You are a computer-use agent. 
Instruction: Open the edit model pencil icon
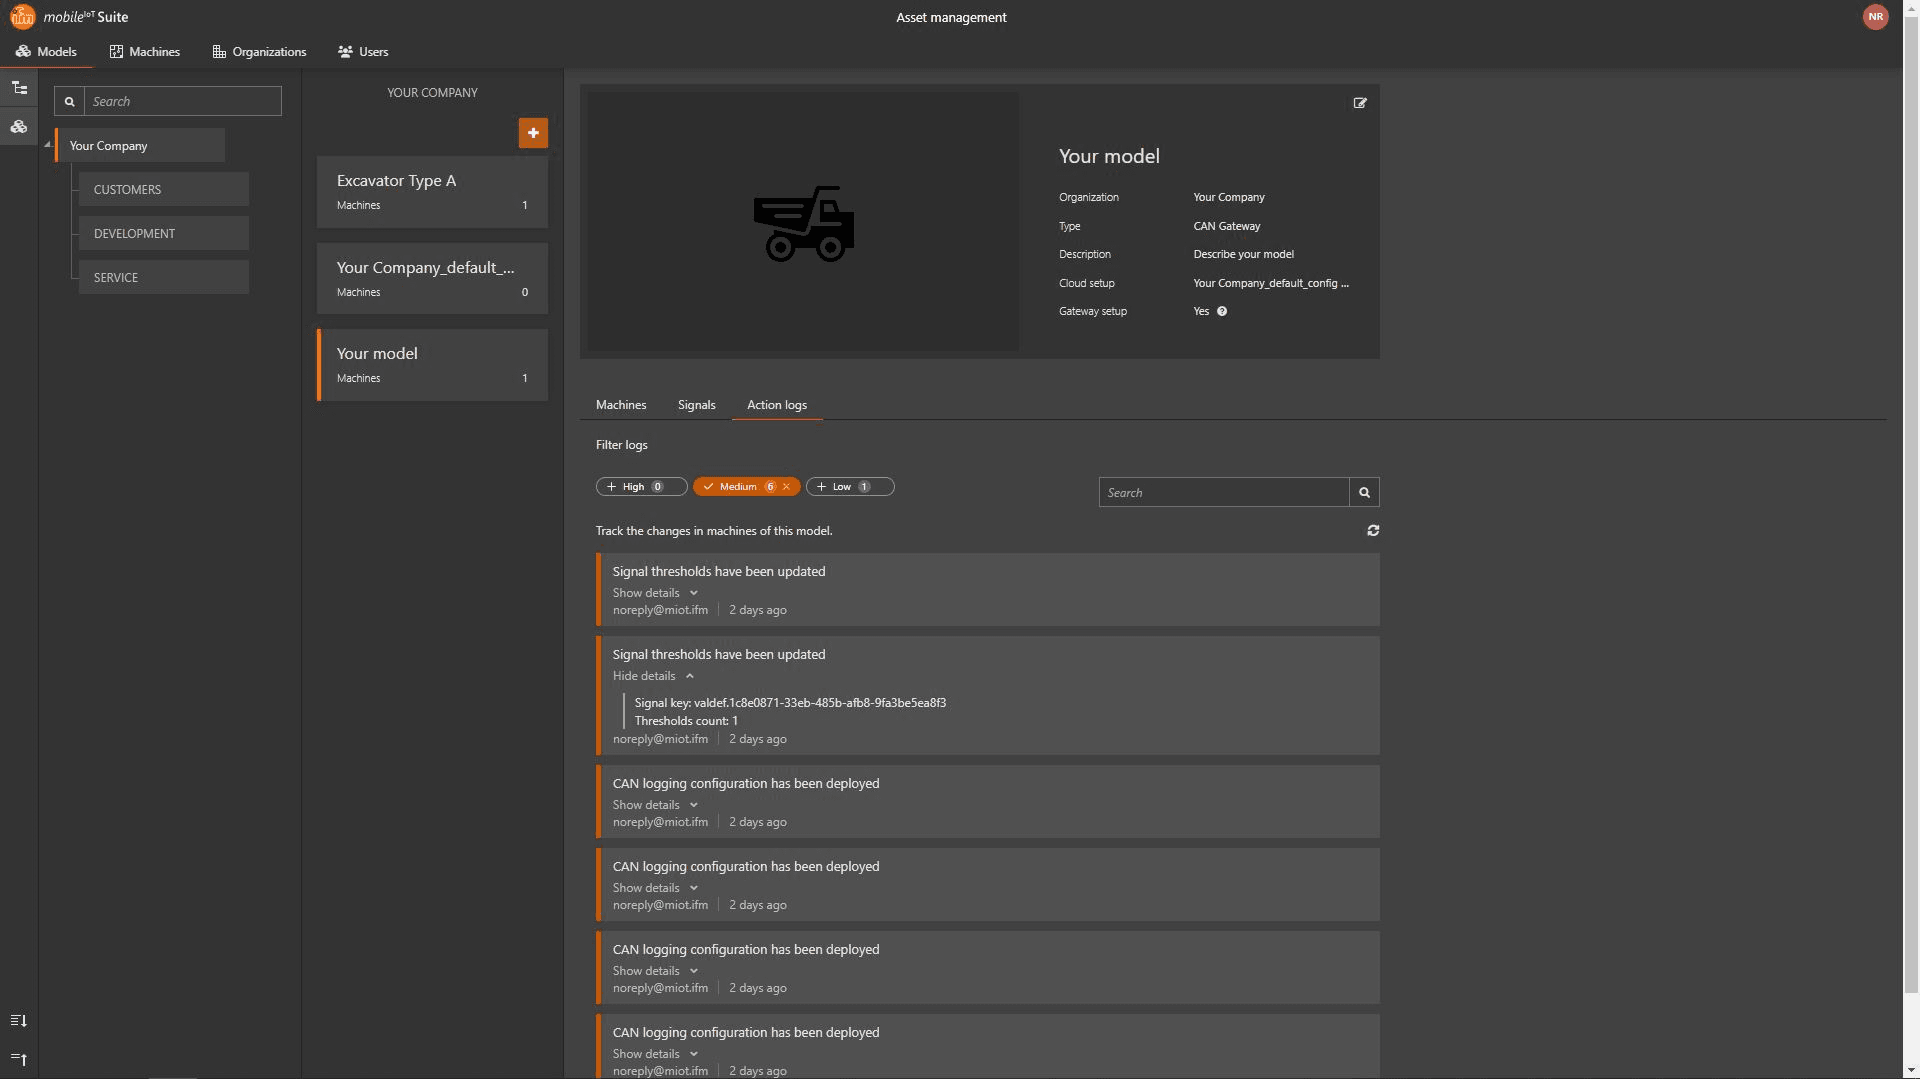click(1360, 103)
